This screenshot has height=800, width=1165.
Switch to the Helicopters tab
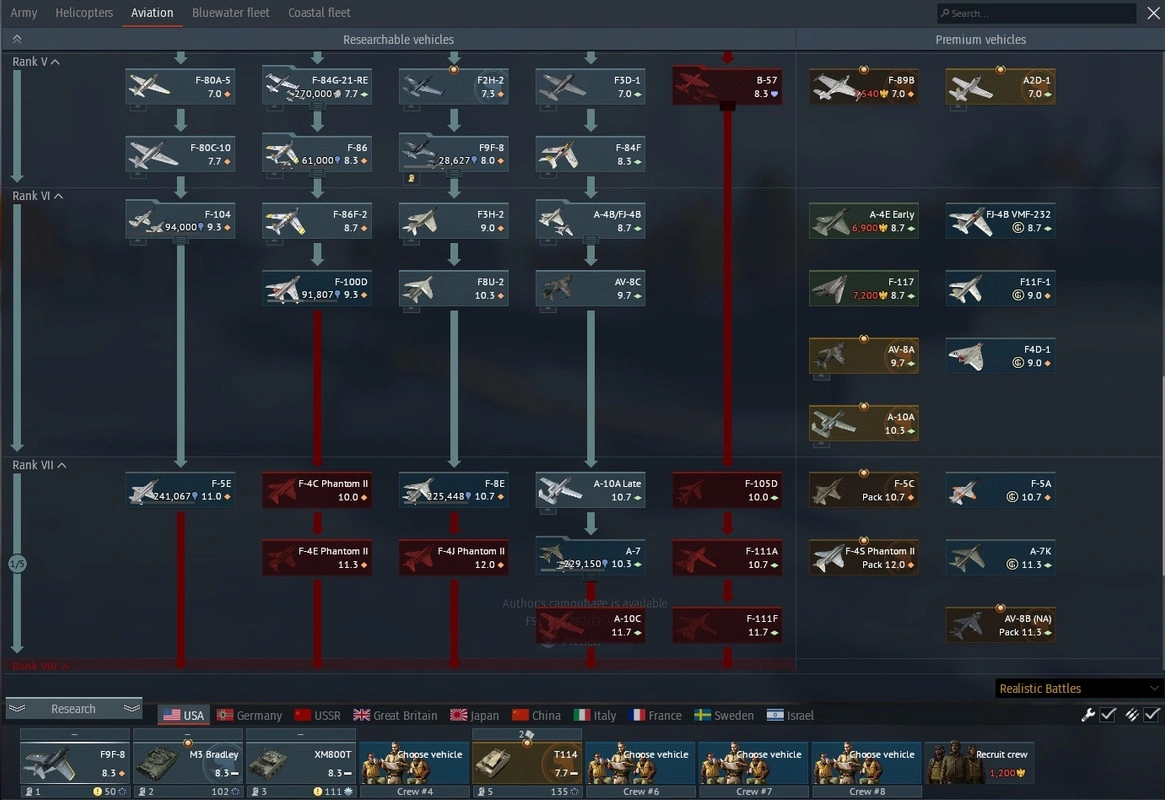coord(84,13)
